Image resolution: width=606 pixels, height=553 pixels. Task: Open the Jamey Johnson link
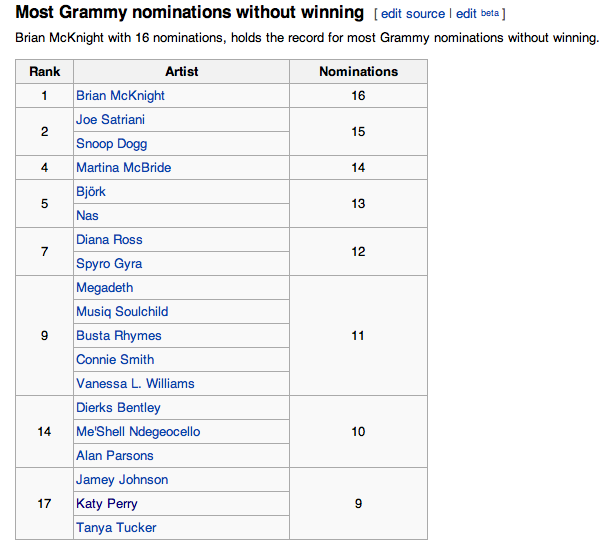[x=122, y=480]
